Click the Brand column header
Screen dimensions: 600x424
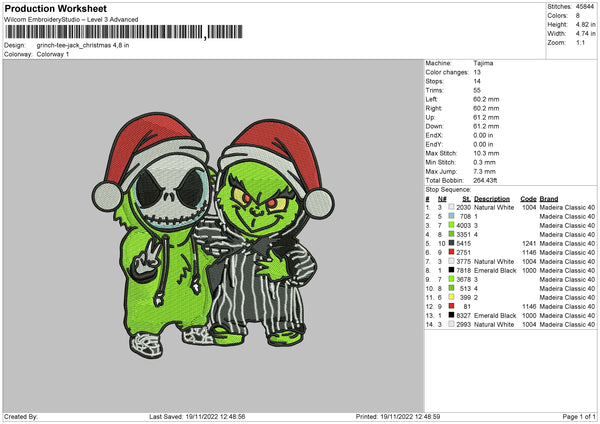tap(549, 199)
